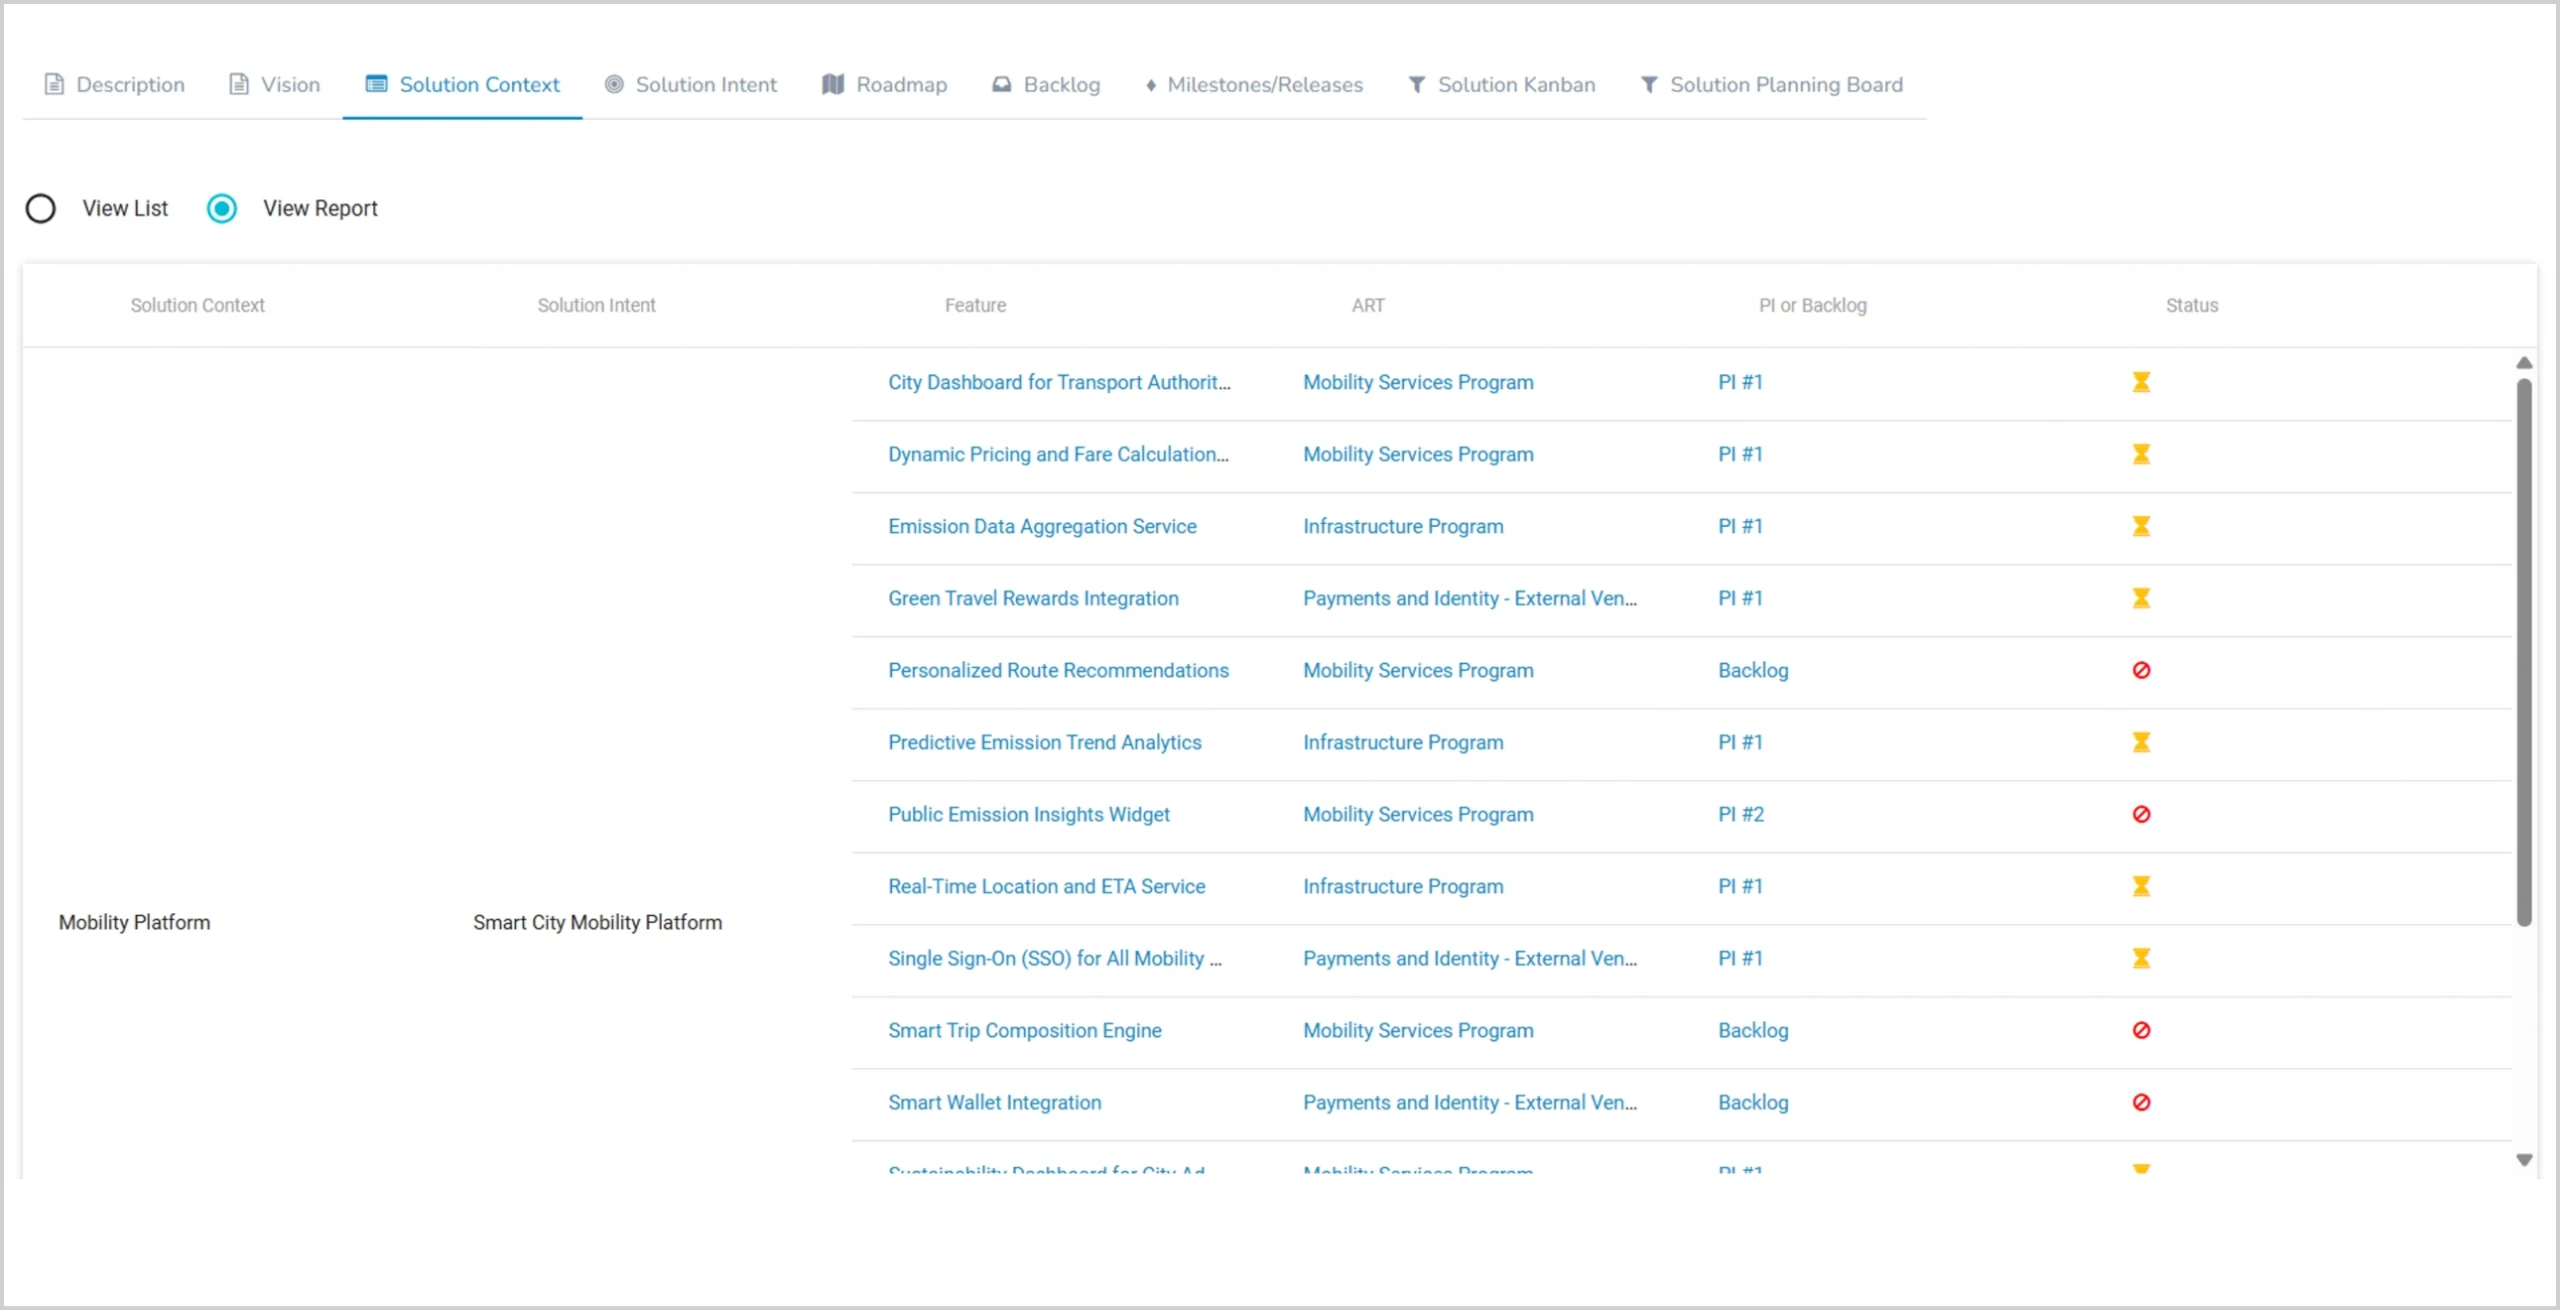Click hourglass status icon for City Dashboard row
The image size is (2560, 1310).
pyautogui.click(x=2140, y=382)
